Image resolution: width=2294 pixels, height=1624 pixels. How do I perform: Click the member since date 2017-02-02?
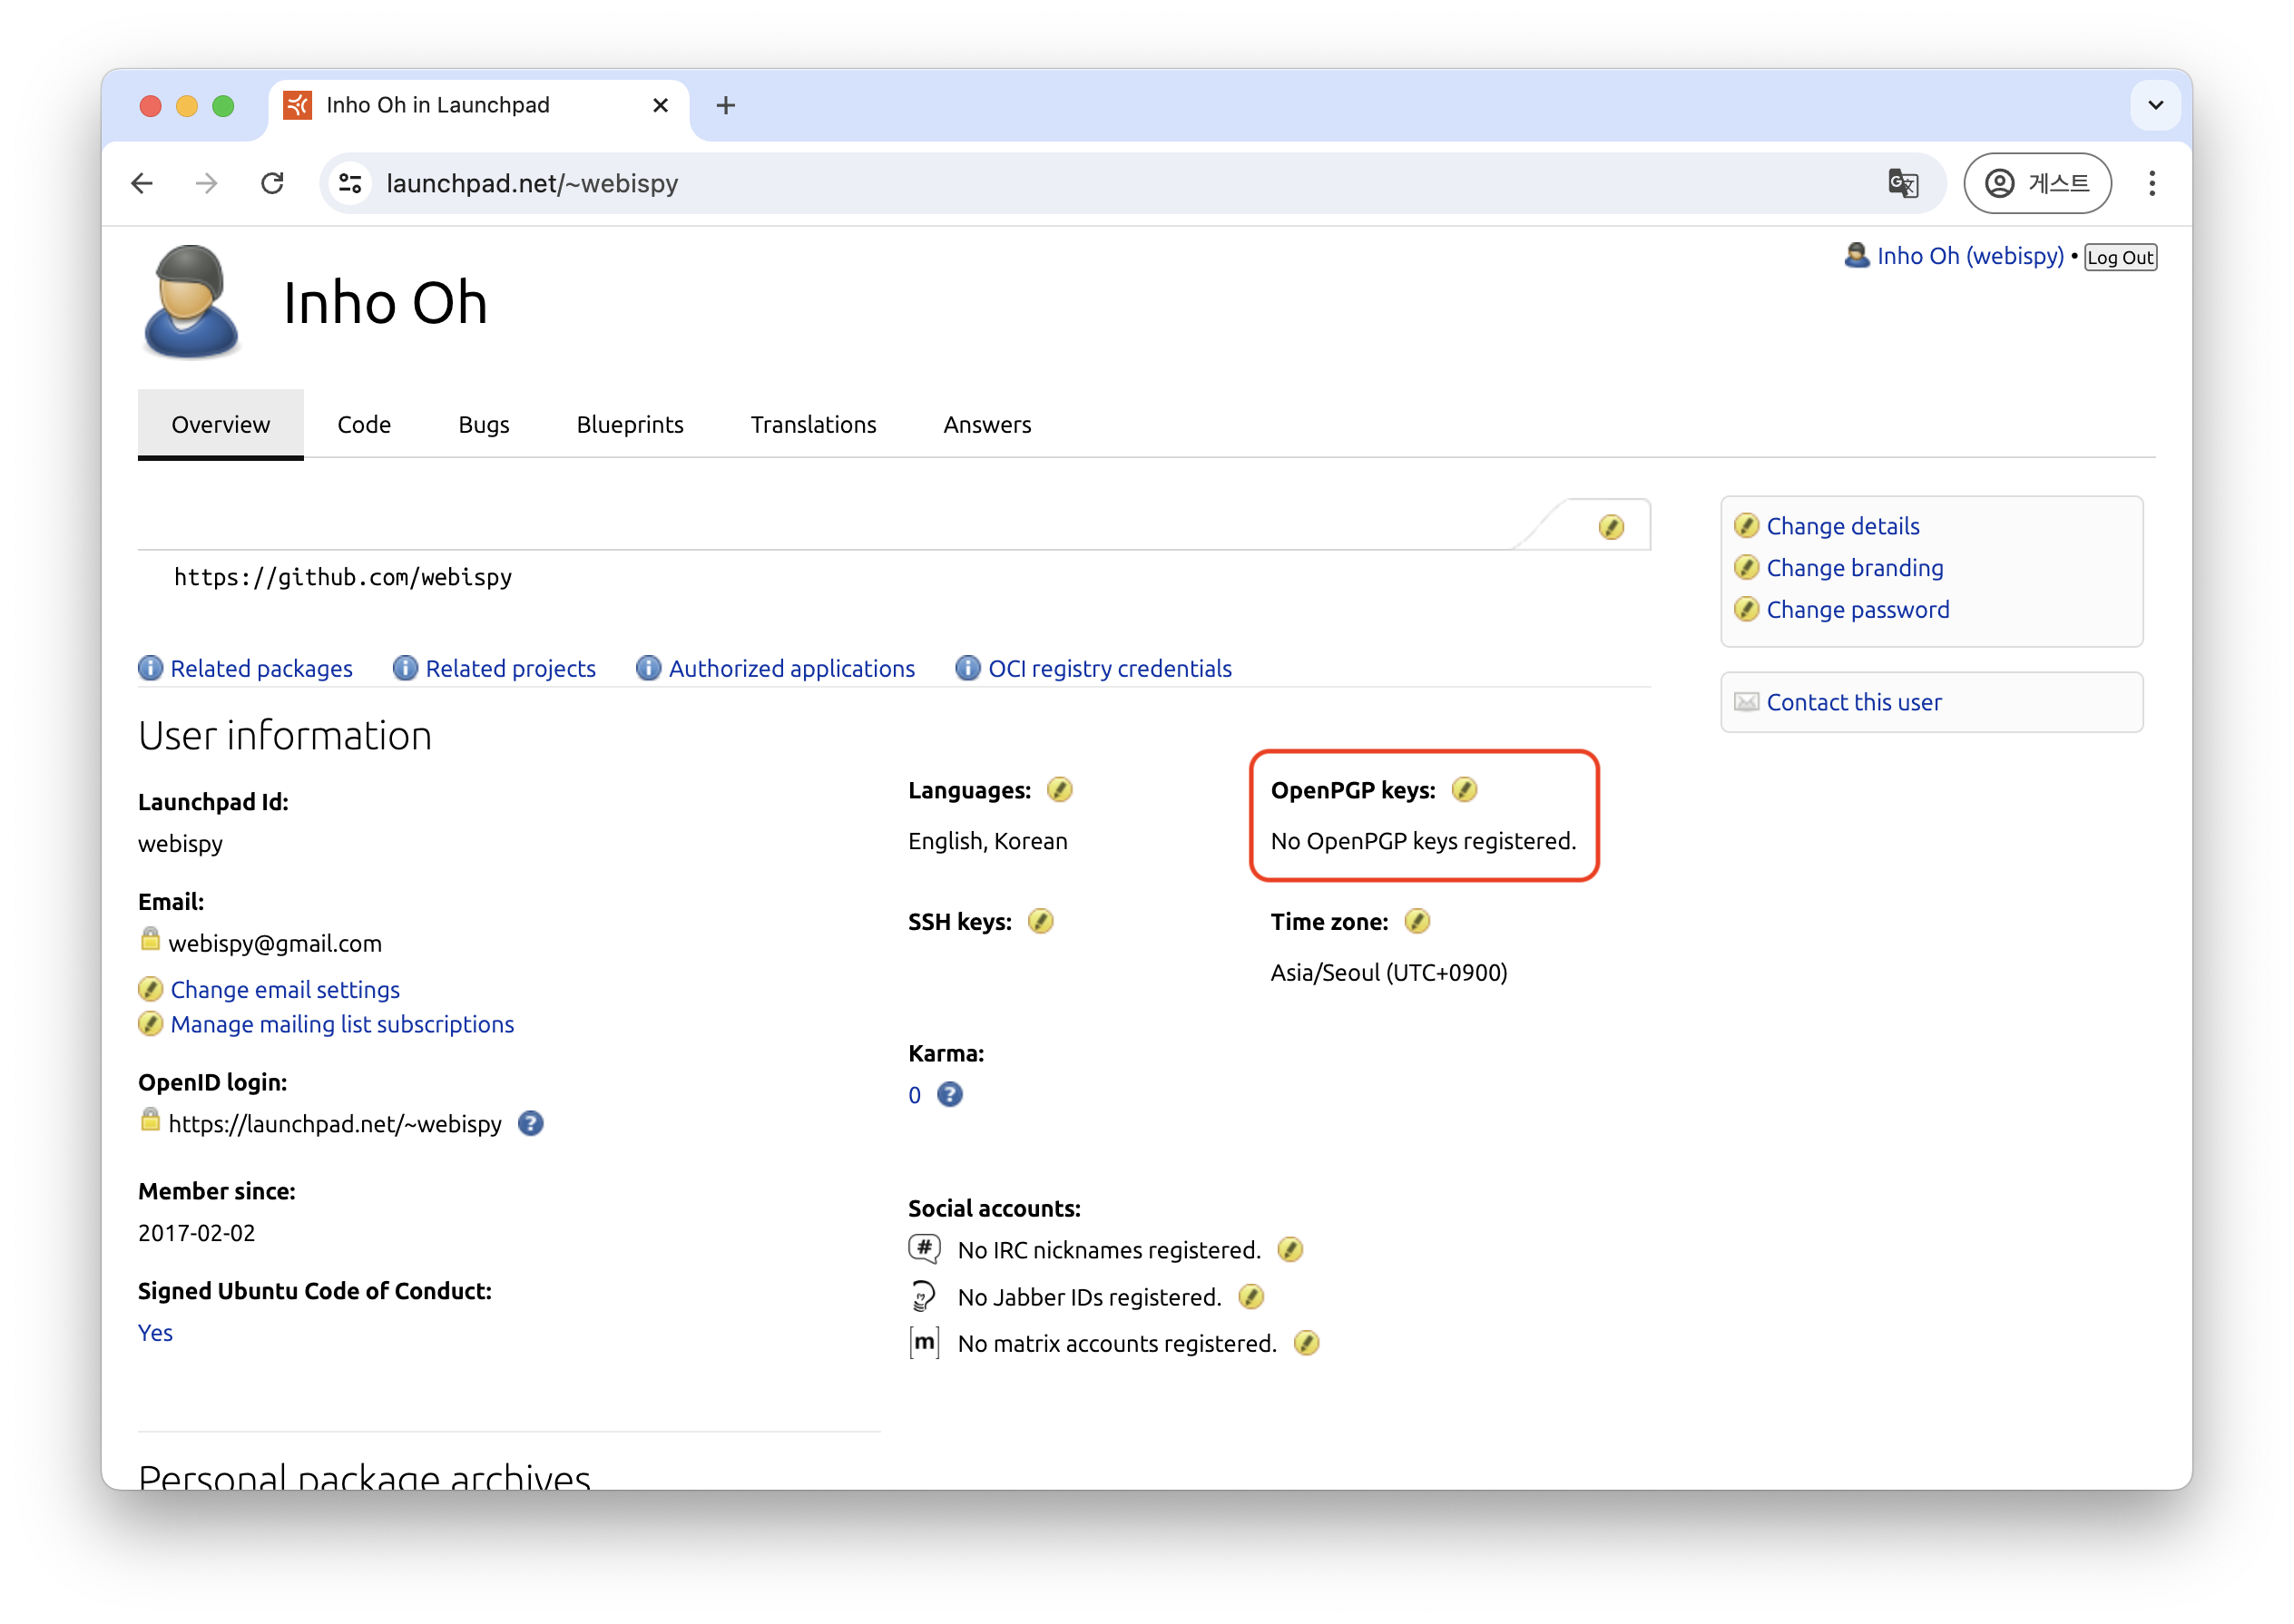point(196,1233)
